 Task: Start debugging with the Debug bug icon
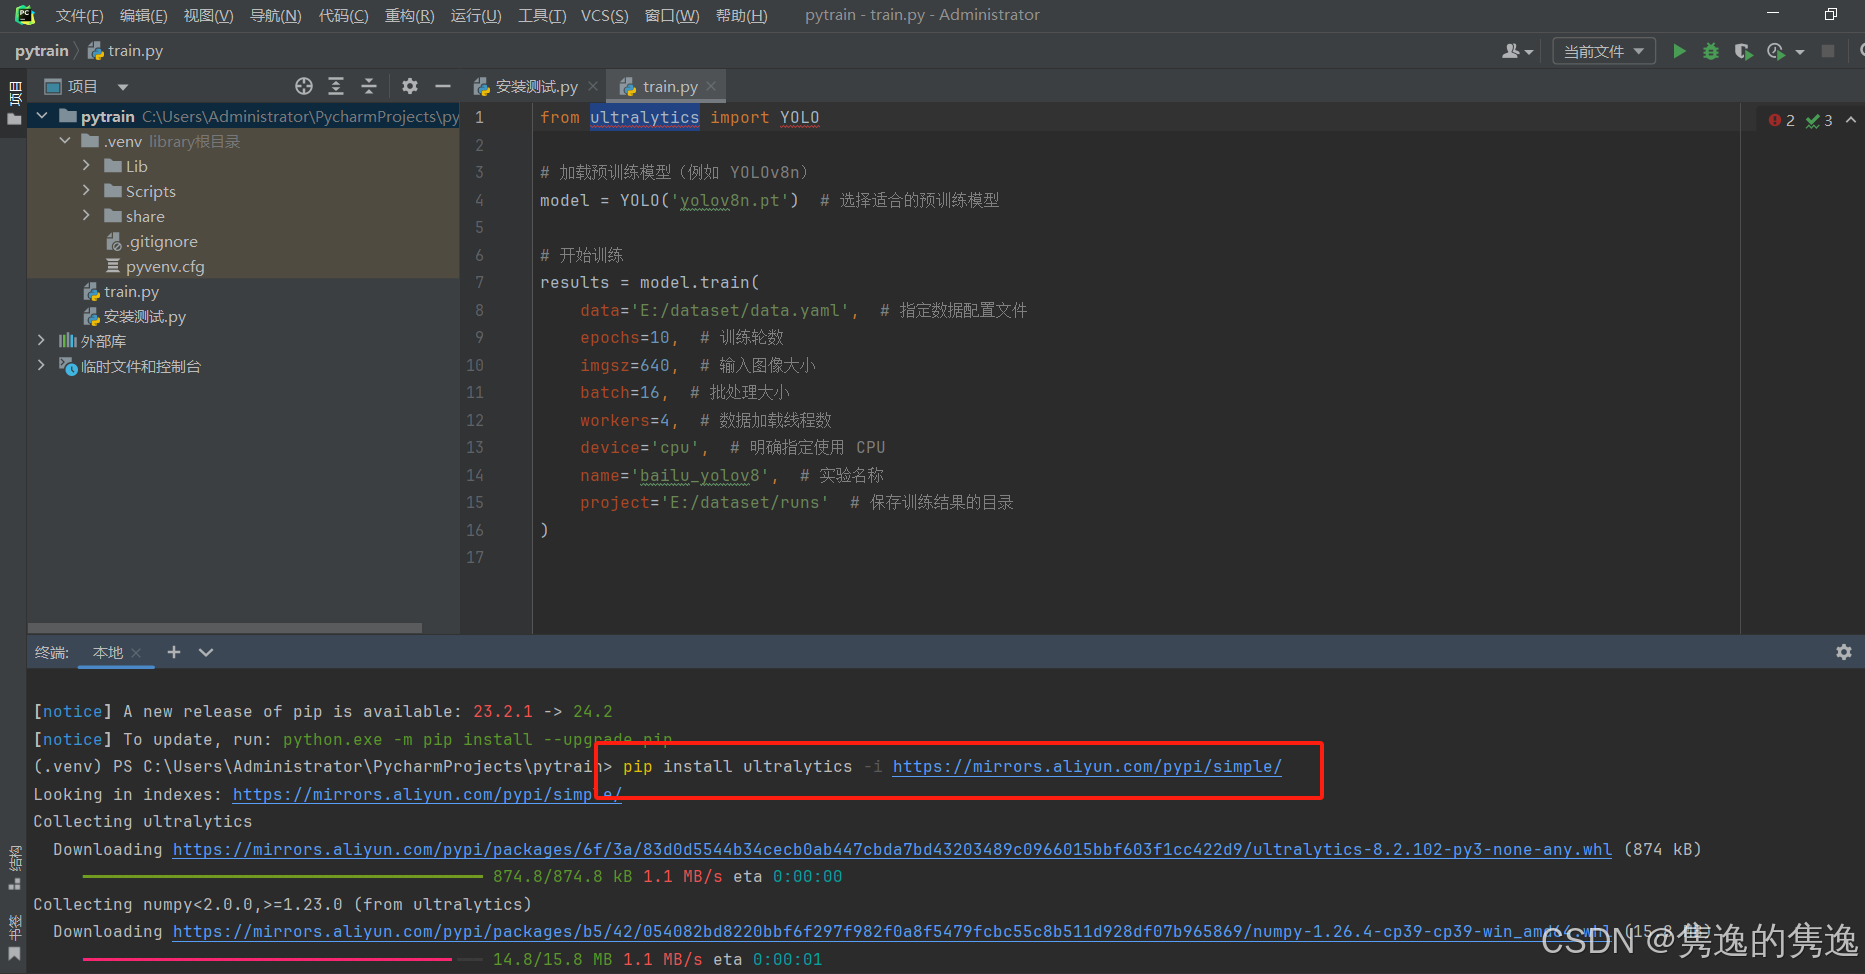[x=1710, y=51]
